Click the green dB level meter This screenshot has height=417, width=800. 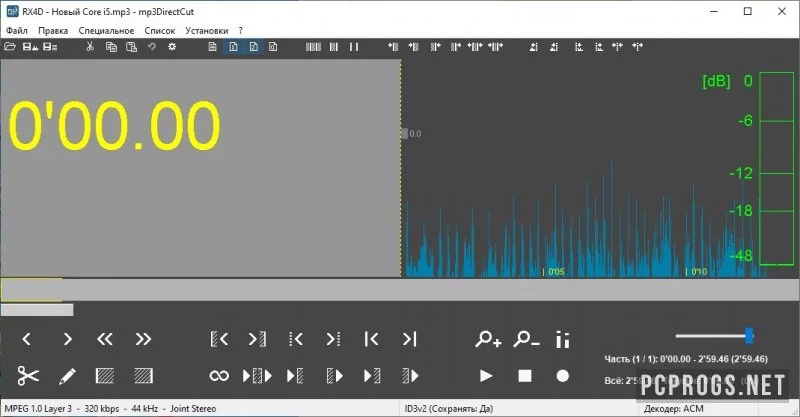777,168
